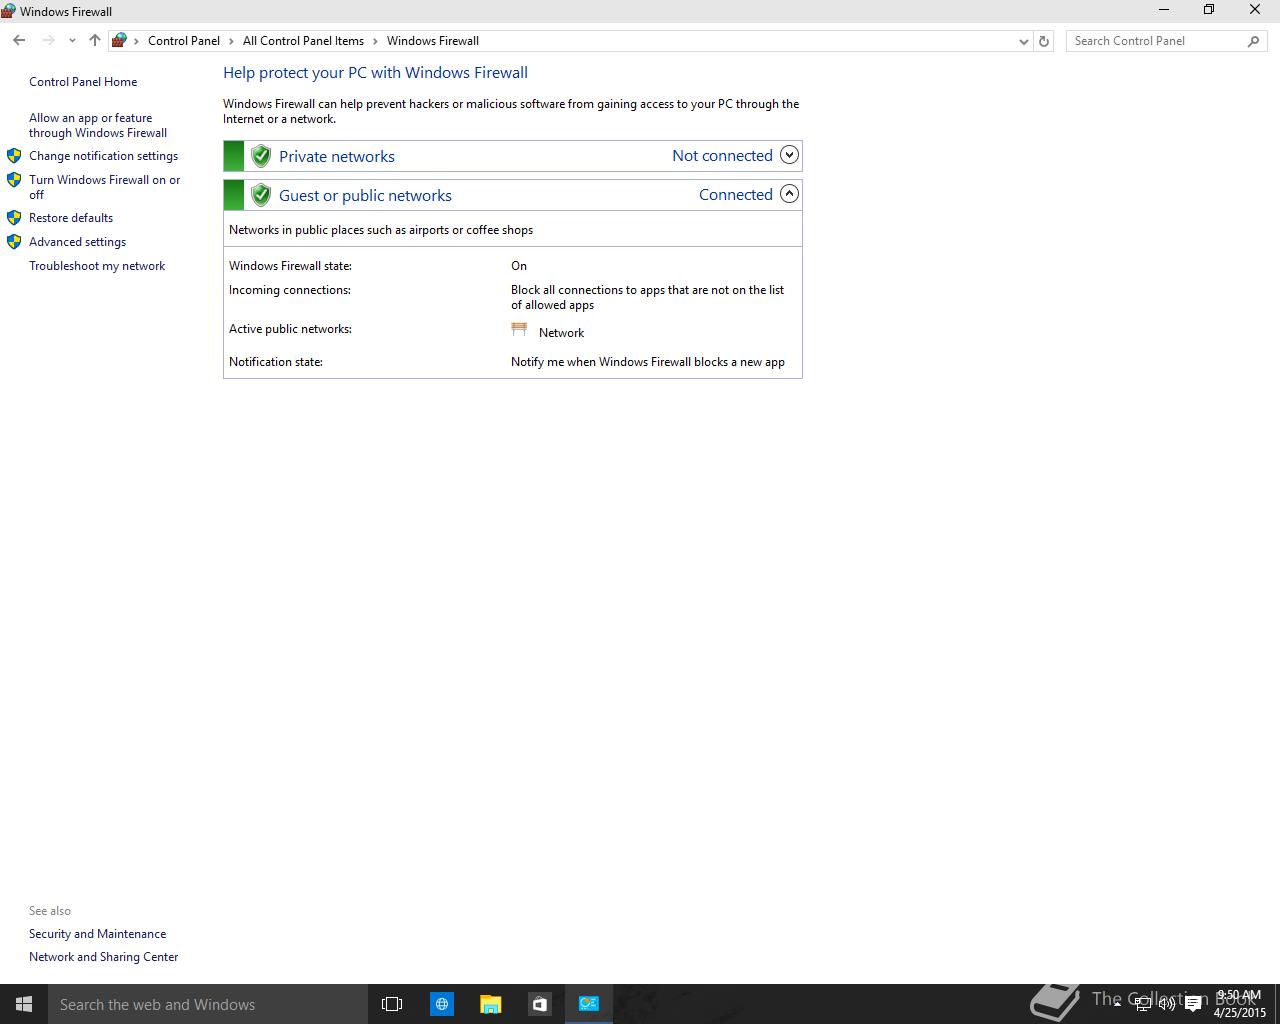The image size is (1280, 1024).
Task: Click shield icon beside Restore defaults
Action: 14,217
